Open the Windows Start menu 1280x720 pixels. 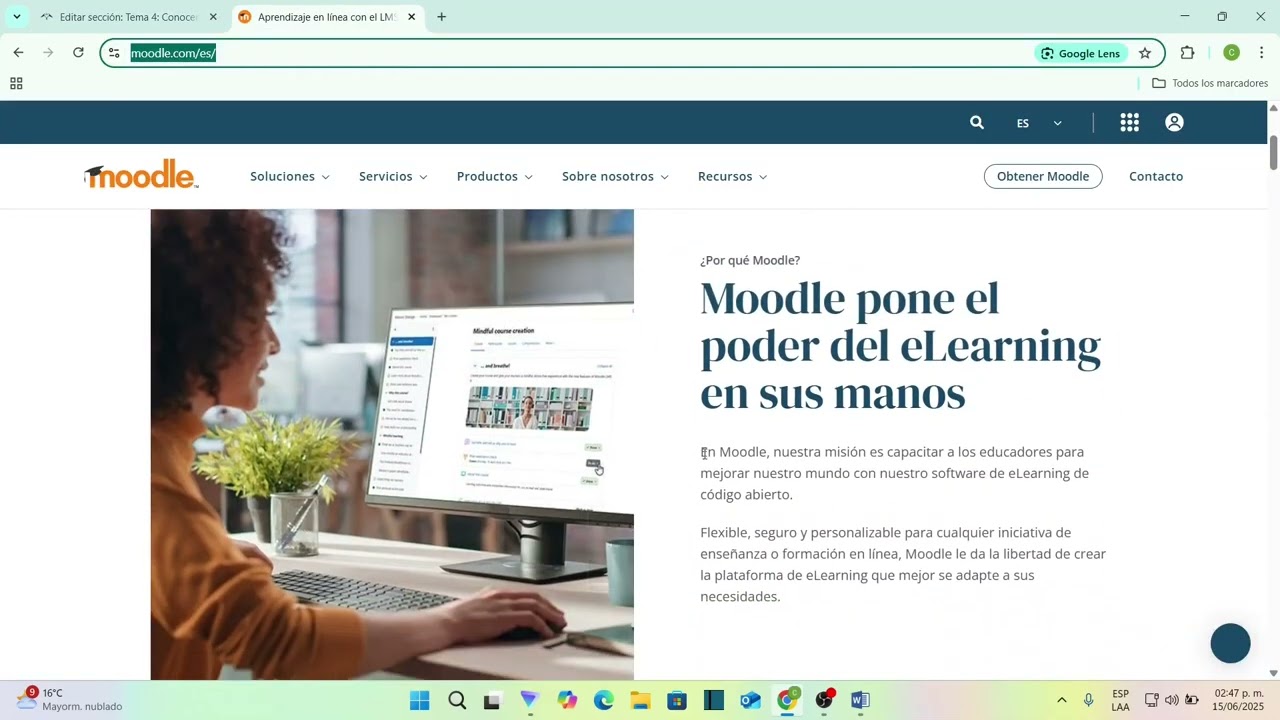(420, 700)
